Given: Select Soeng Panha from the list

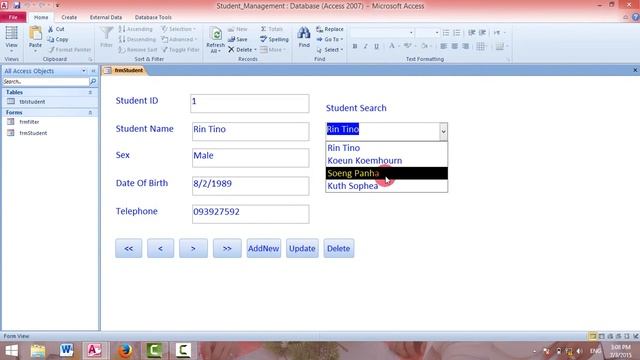Looking at the screenshot, I should [387, 173].
